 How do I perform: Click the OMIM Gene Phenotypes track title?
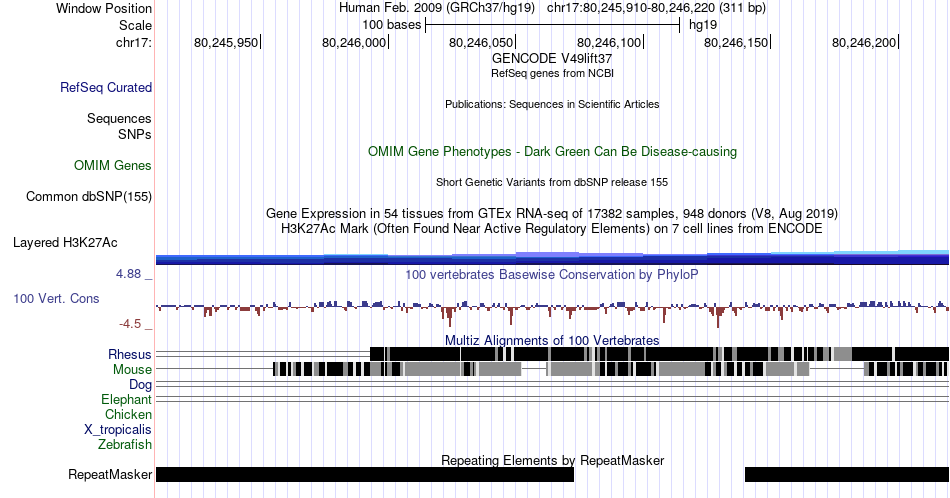click(552, 151)
